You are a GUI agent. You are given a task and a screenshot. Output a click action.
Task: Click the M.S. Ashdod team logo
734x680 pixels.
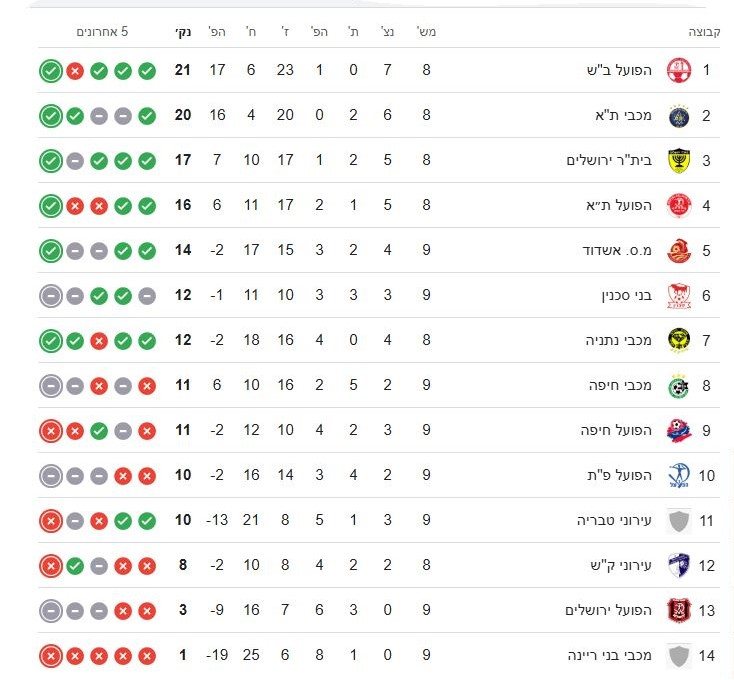[679, 251]
